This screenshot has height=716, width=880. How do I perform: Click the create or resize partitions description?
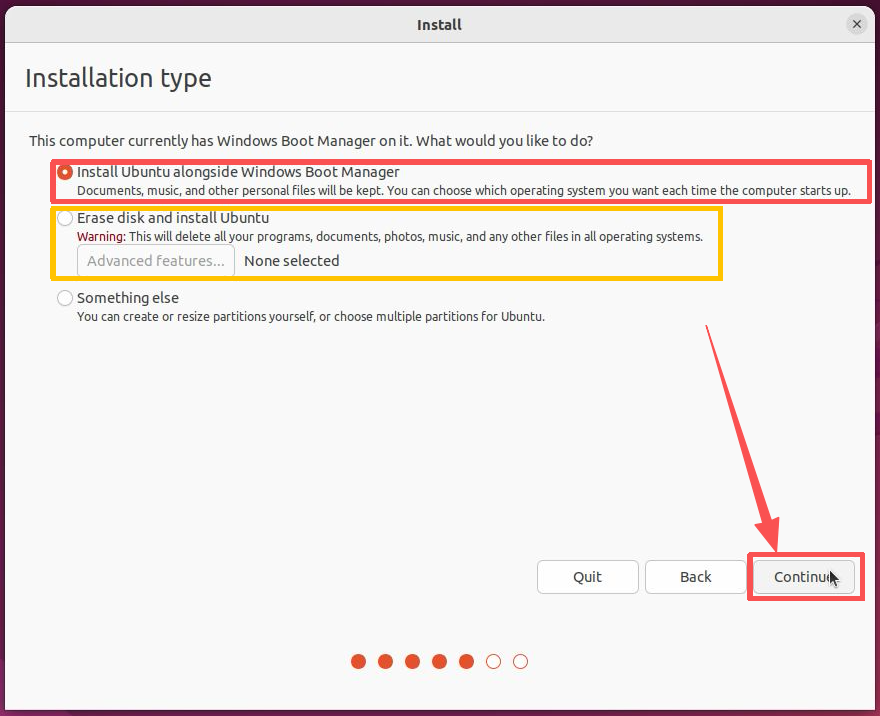pyautogui.click(x=310, y=317)
